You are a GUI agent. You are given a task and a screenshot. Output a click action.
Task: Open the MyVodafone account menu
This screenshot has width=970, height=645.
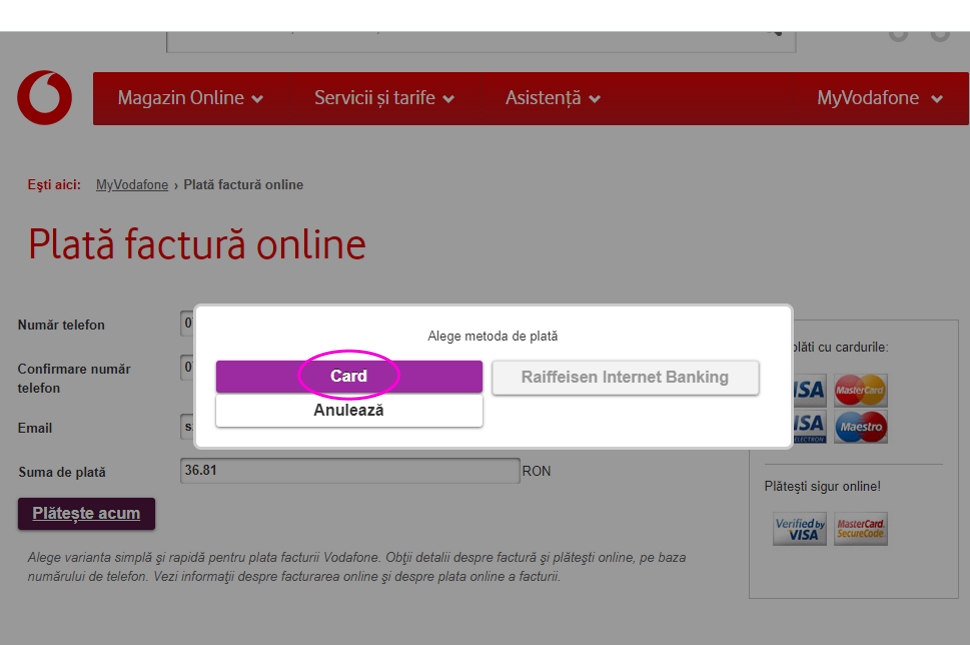point(879,98)
